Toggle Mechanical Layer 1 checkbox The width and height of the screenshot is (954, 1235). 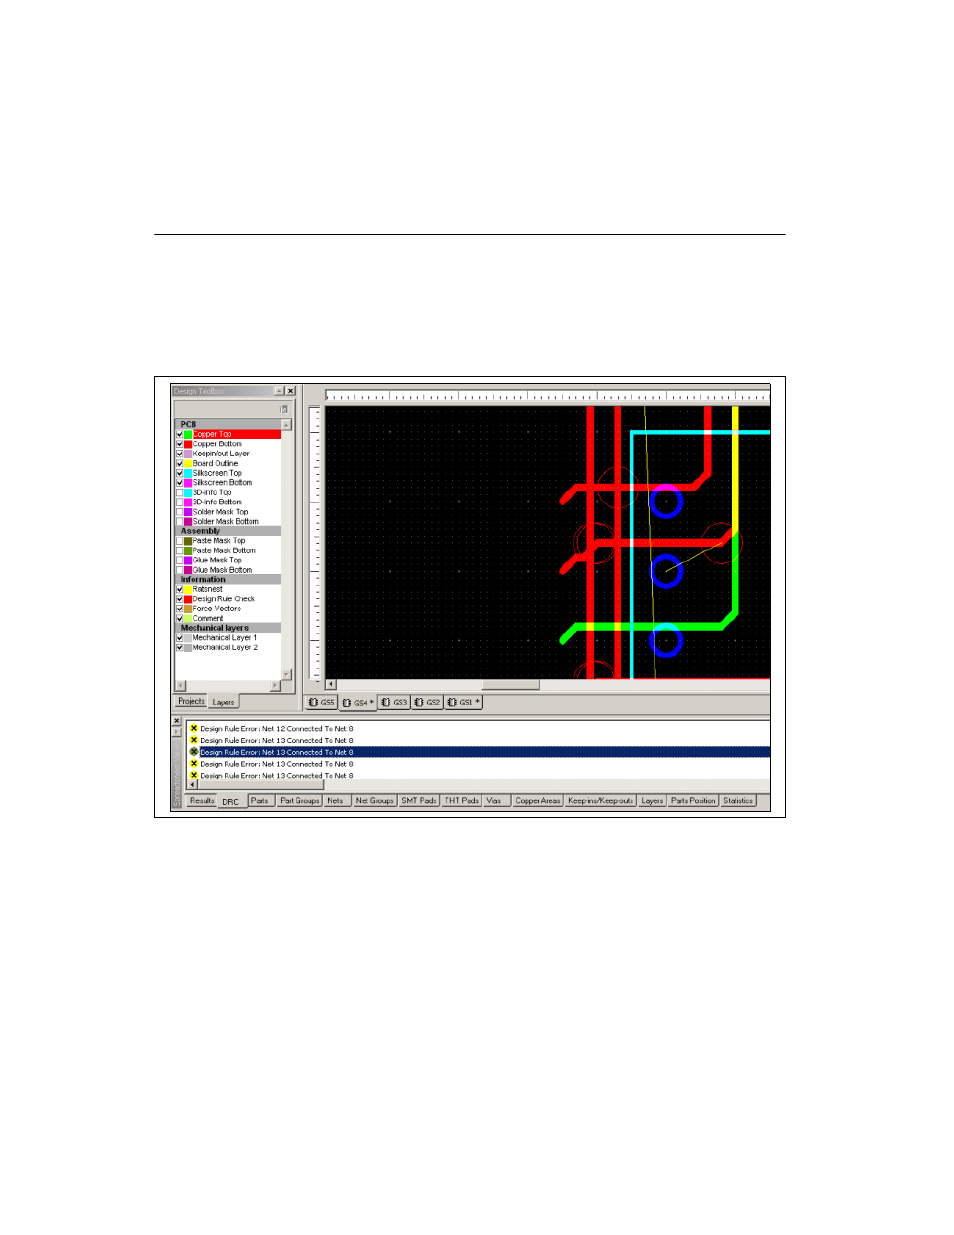[x=180, y=638]
